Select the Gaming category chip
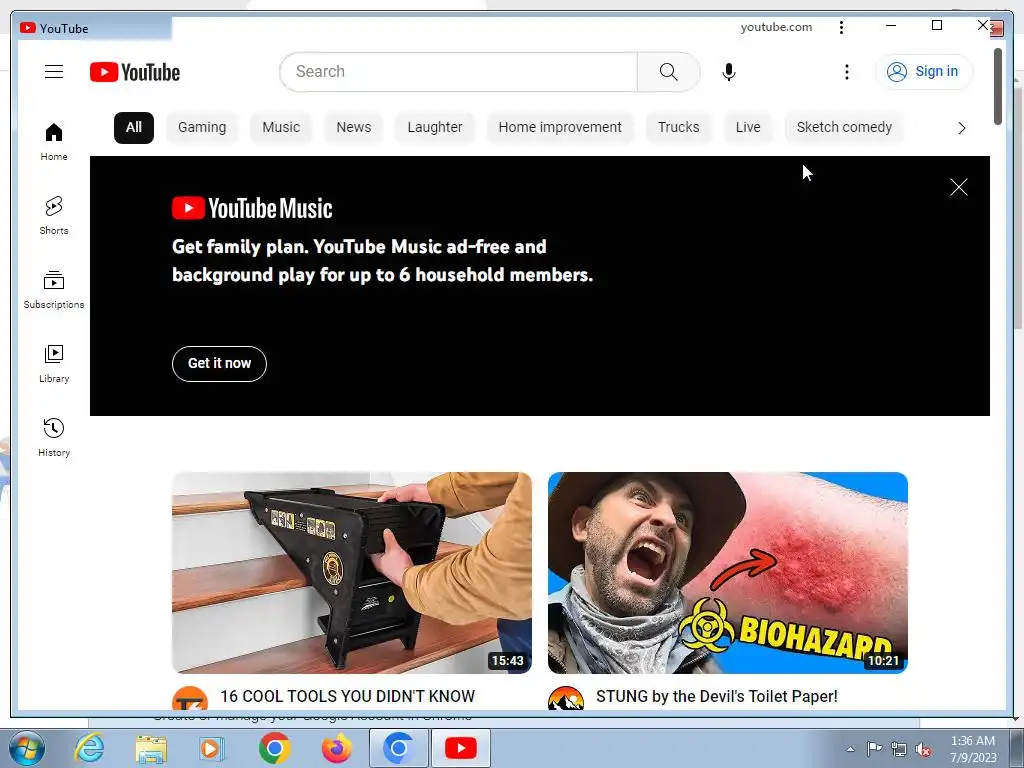Image resolution: width=1024 pixels, height=768 pixels. (x=202, y=127)
